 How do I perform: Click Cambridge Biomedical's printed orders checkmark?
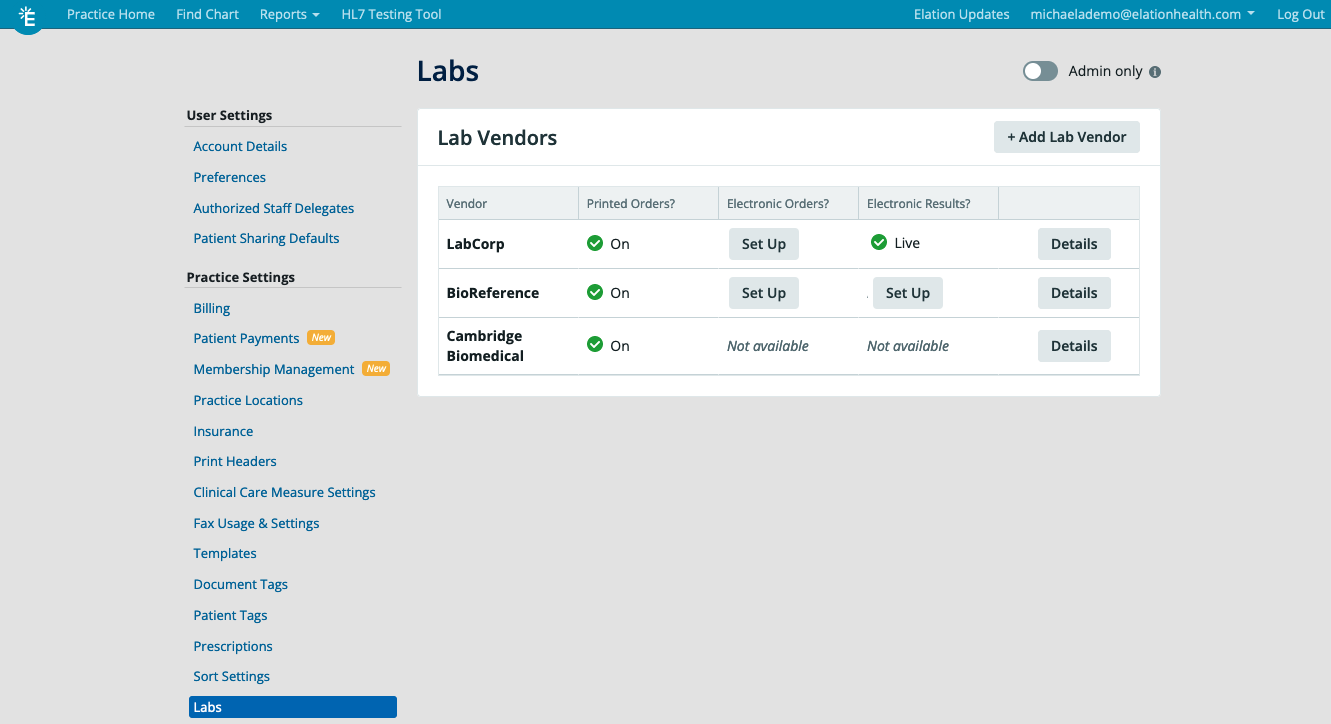(x=594, y=345)
